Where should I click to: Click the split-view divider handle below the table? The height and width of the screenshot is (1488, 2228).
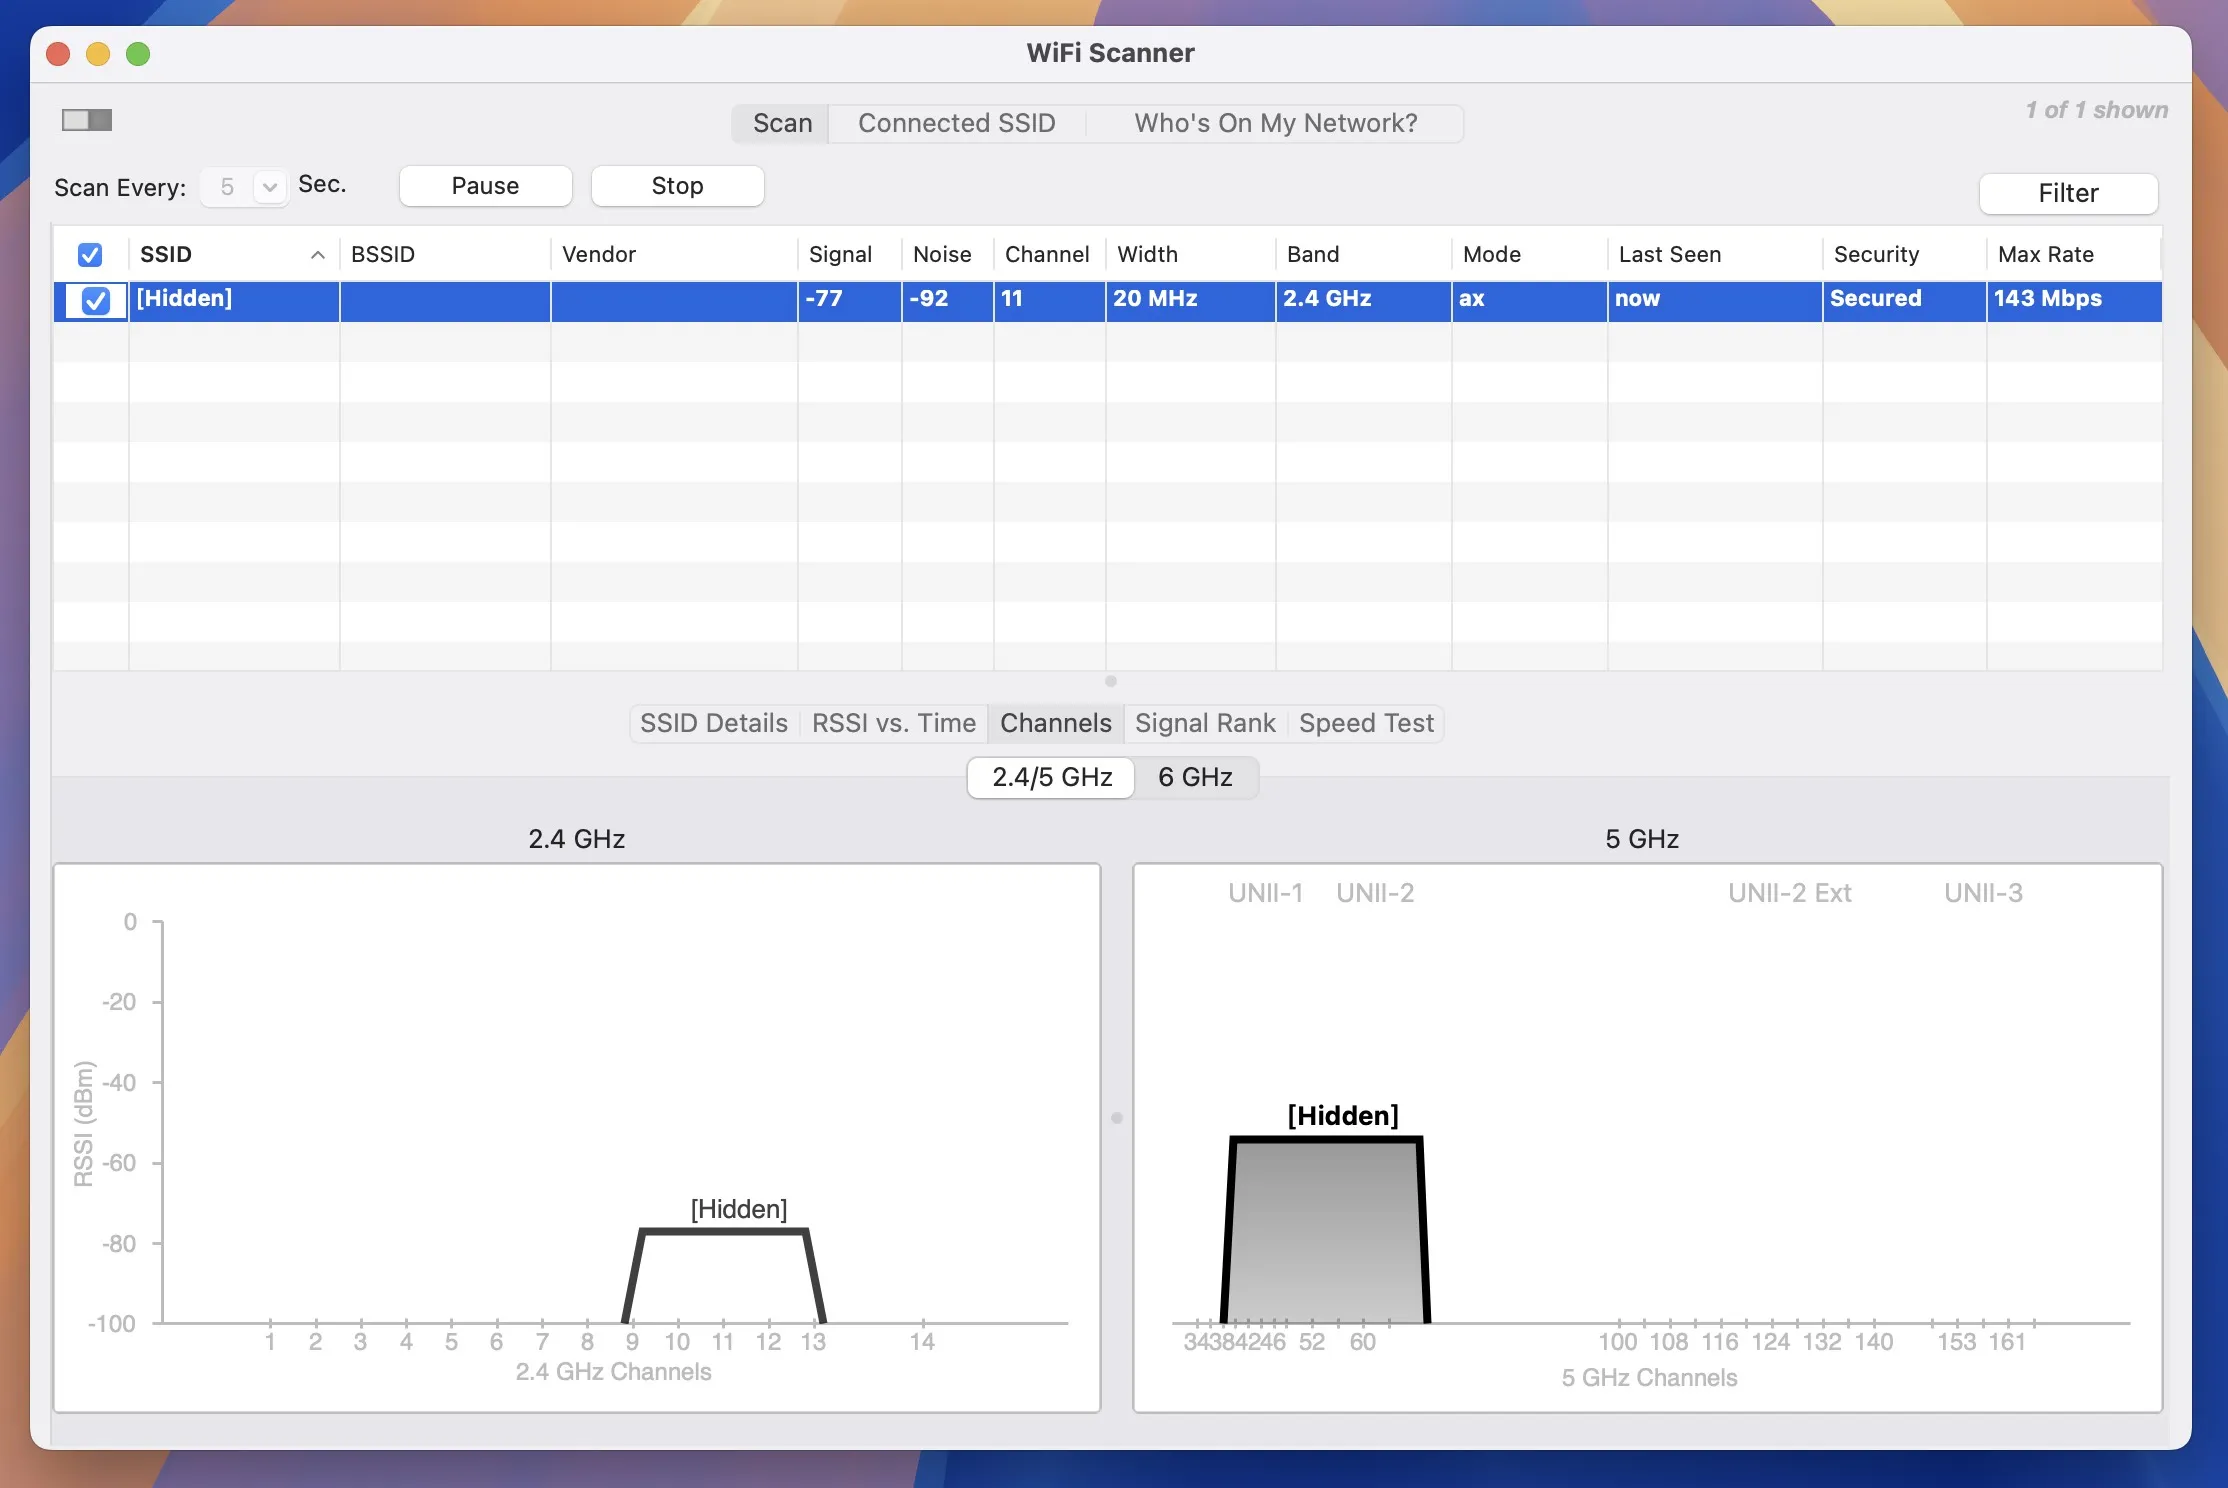click(1111, 681)
